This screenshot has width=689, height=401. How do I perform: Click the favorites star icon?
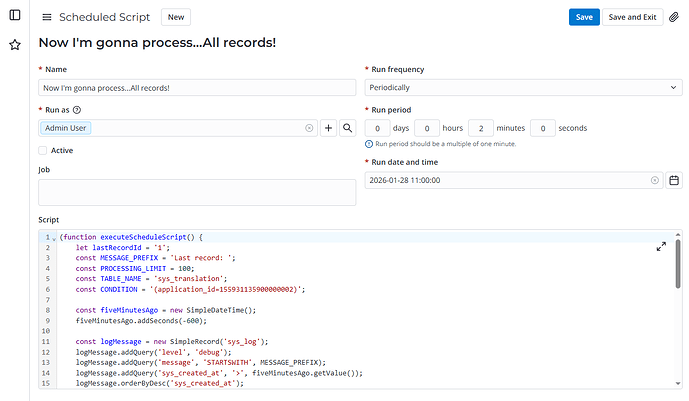click(x=15, y=45)
